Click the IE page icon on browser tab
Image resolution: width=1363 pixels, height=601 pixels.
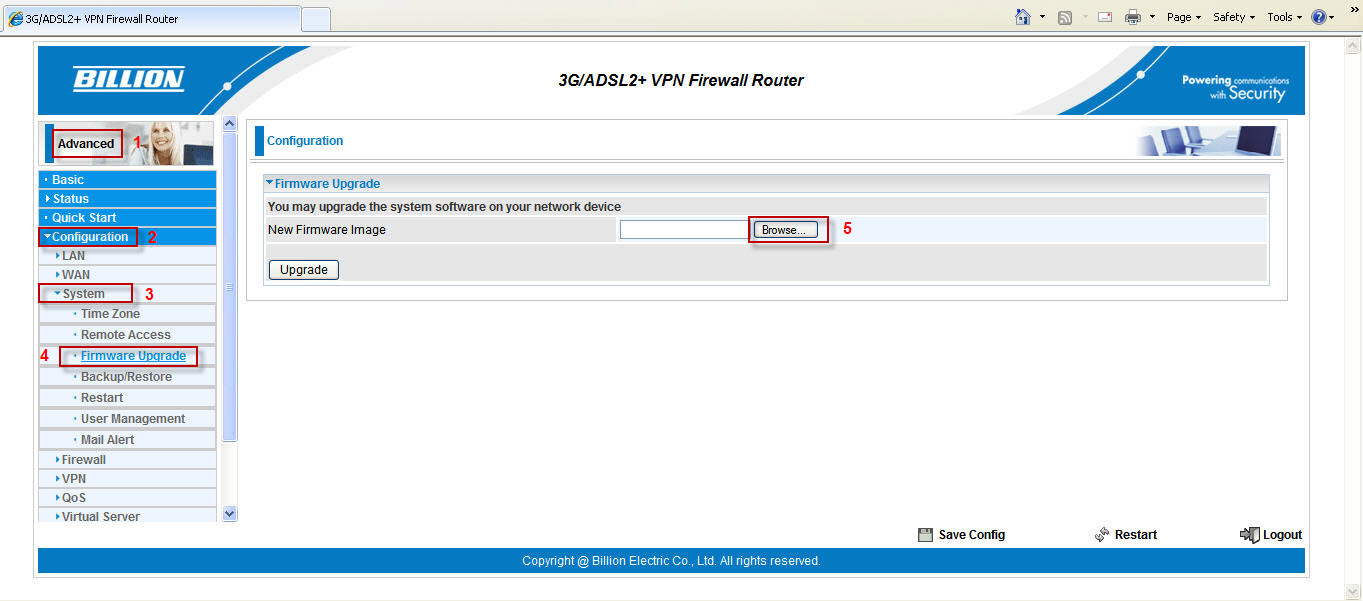[x=15, y=18]
